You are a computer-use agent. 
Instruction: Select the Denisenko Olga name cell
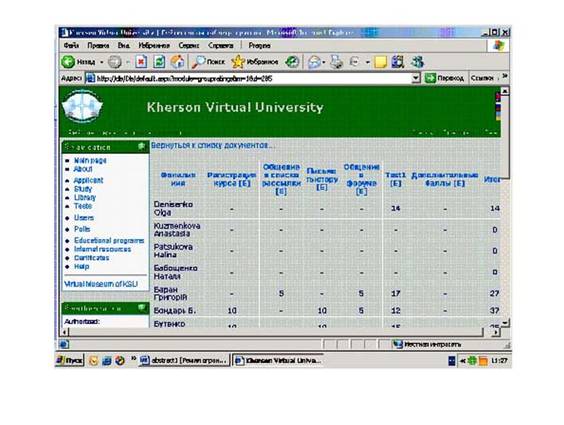(x=173, y=209)
